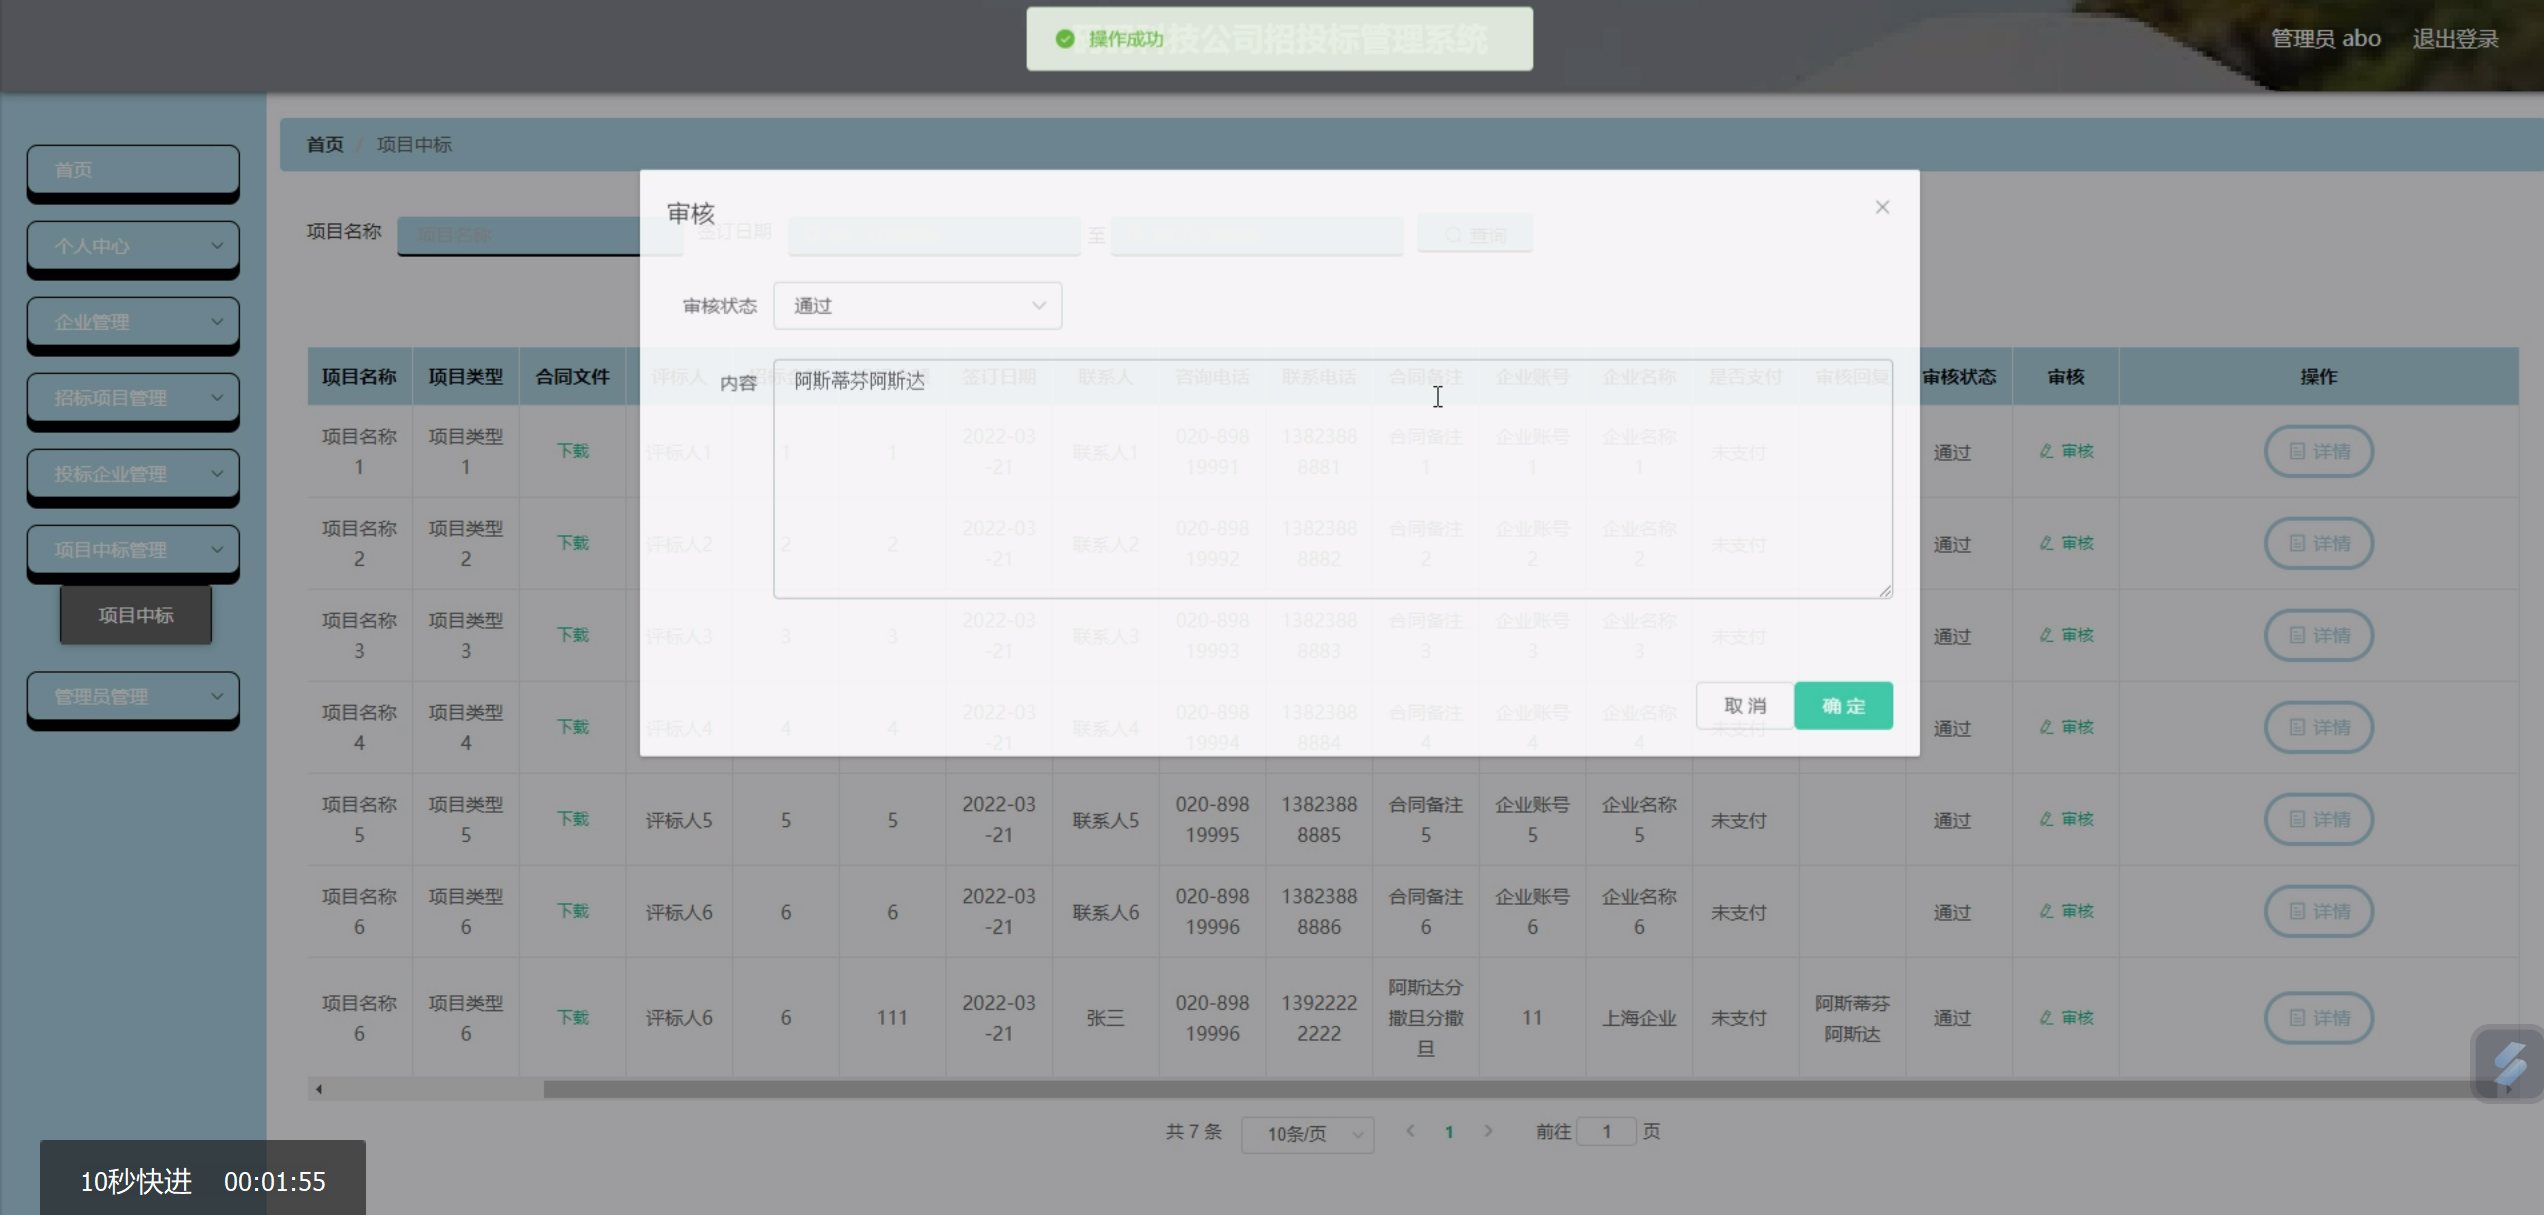The width and height of the screenshot is (2544, 1215).
Task: Click the floating bird icon at right edge
Action: [x=2510, y=1064]
